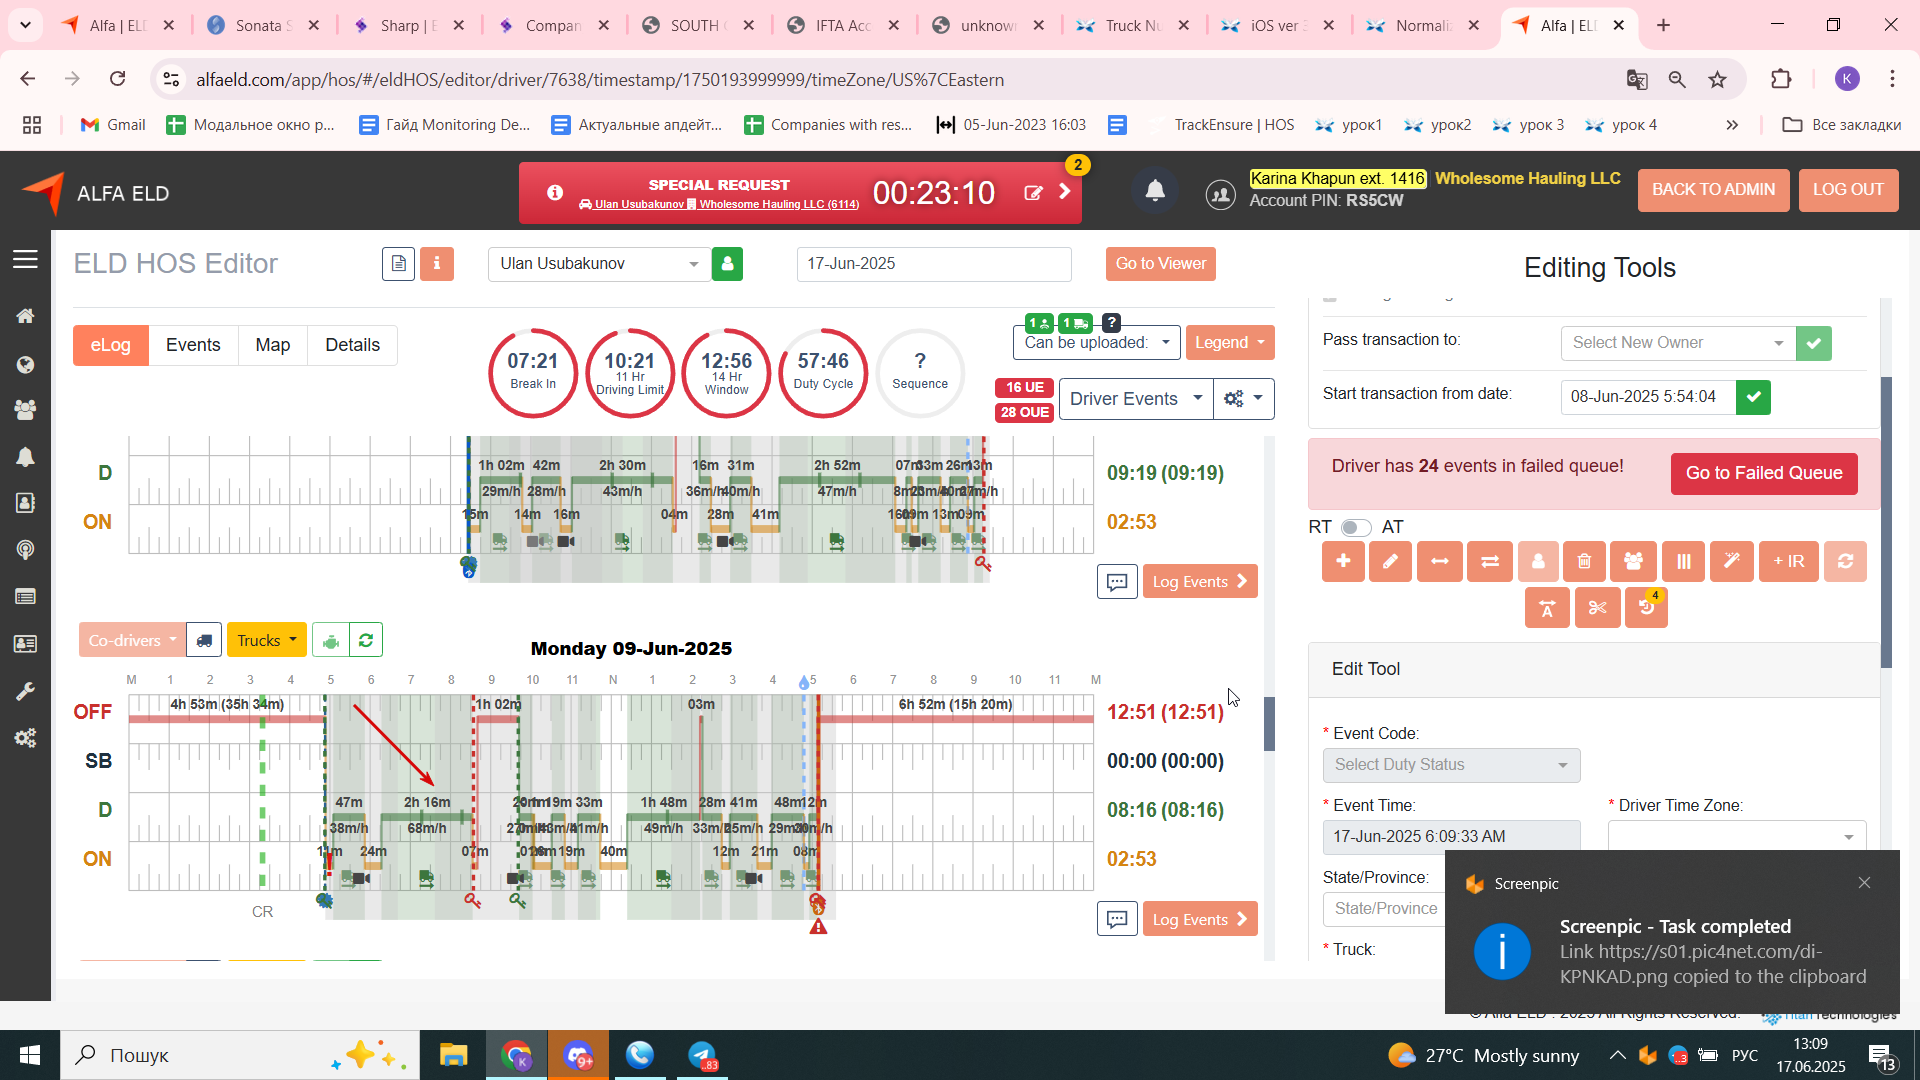Click the notifications bell in header

(1154, 191)
